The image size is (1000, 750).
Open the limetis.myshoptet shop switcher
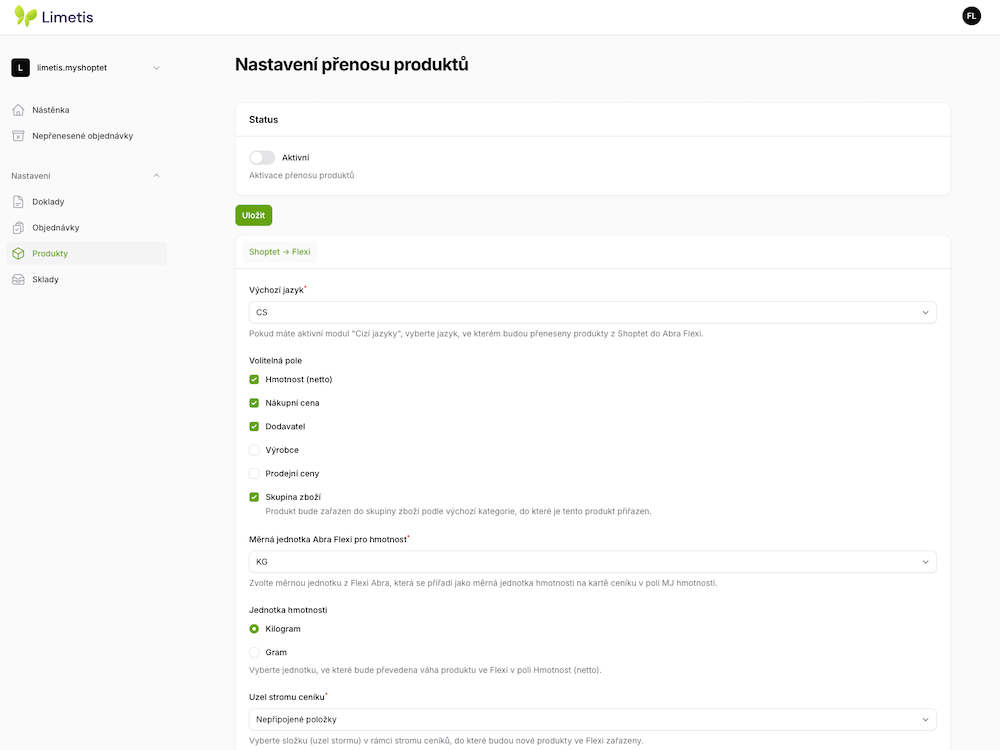(86, 68)
